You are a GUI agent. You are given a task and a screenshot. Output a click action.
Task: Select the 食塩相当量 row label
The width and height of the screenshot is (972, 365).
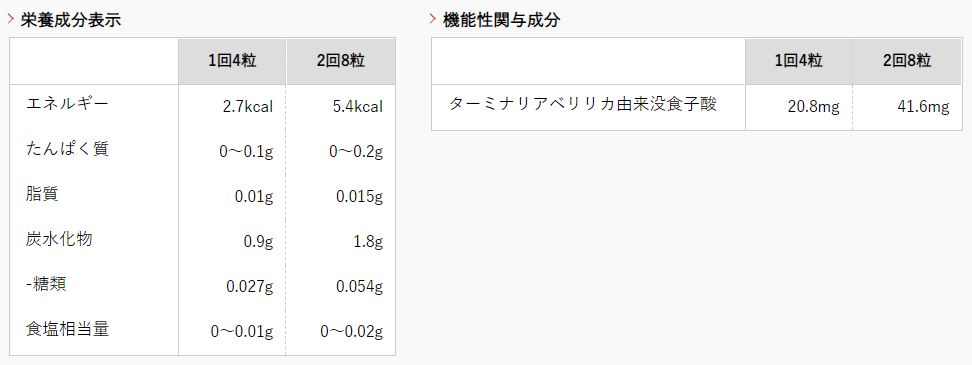coord(67,329)
